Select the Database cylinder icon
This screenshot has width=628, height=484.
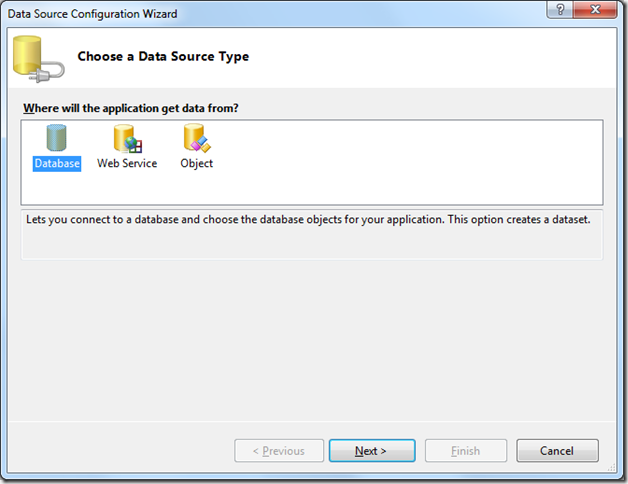56,139
